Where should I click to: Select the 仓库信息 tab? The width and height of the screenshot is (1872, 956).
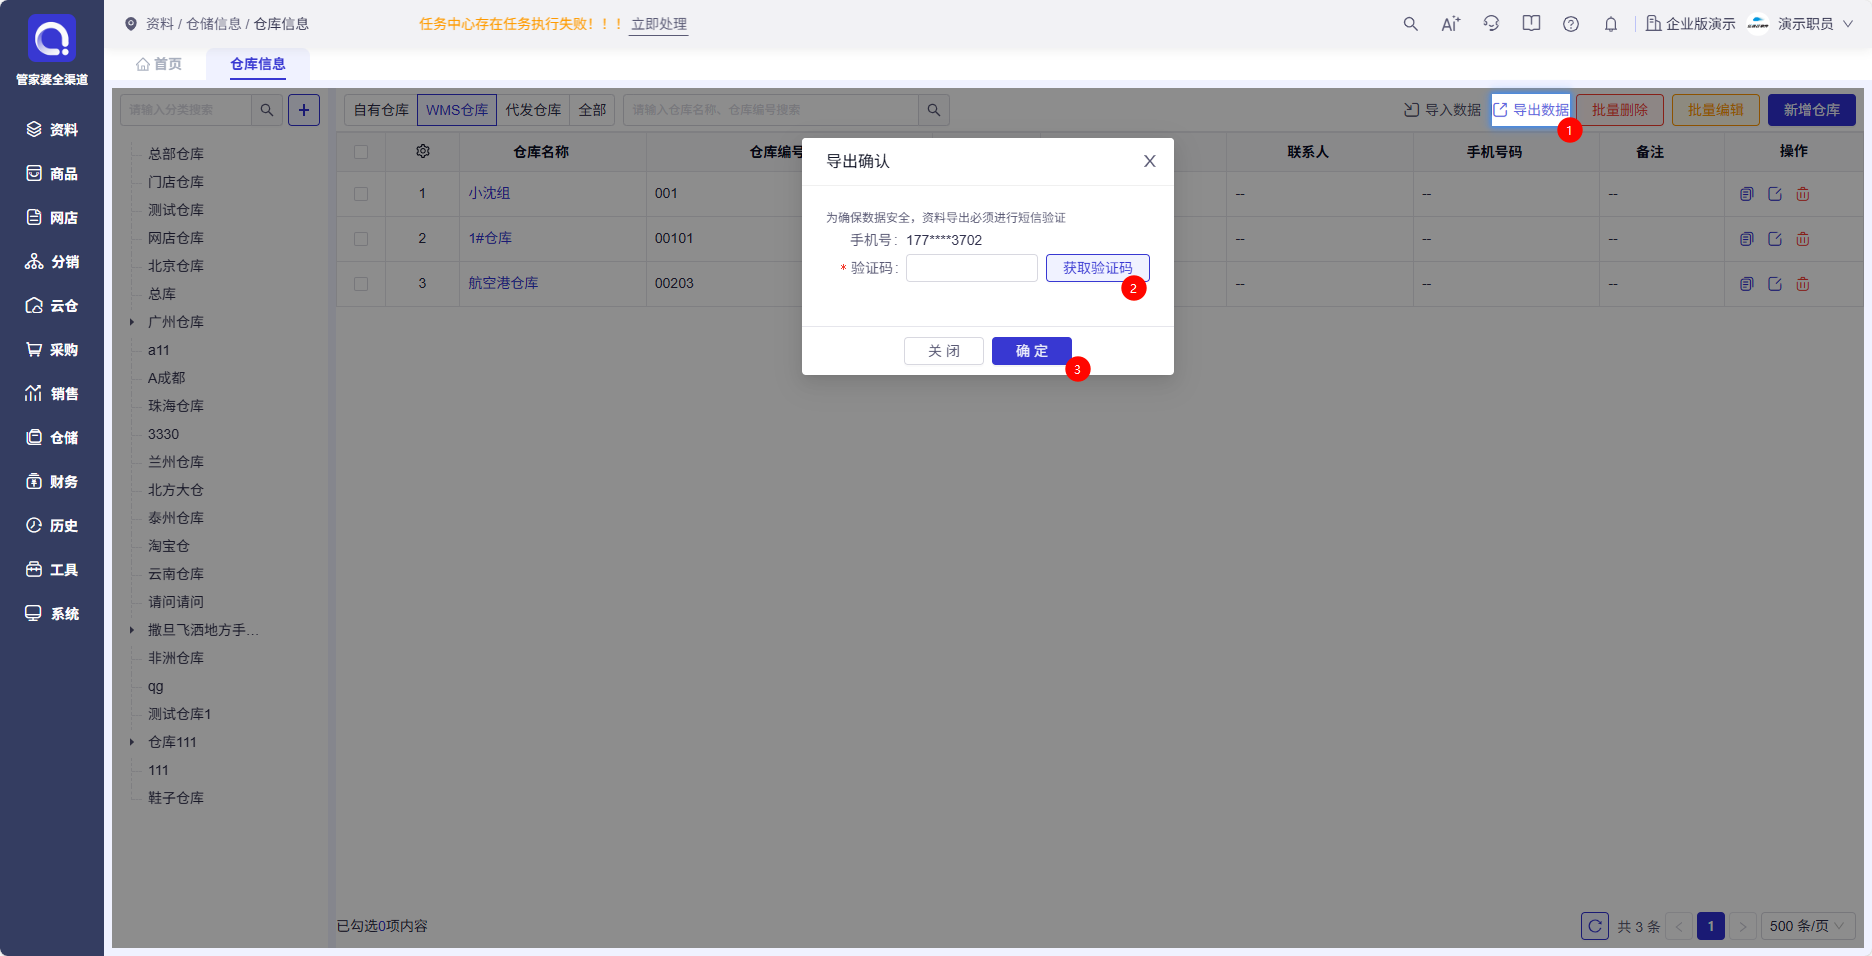pyautogui.click(x=258, y=64)
